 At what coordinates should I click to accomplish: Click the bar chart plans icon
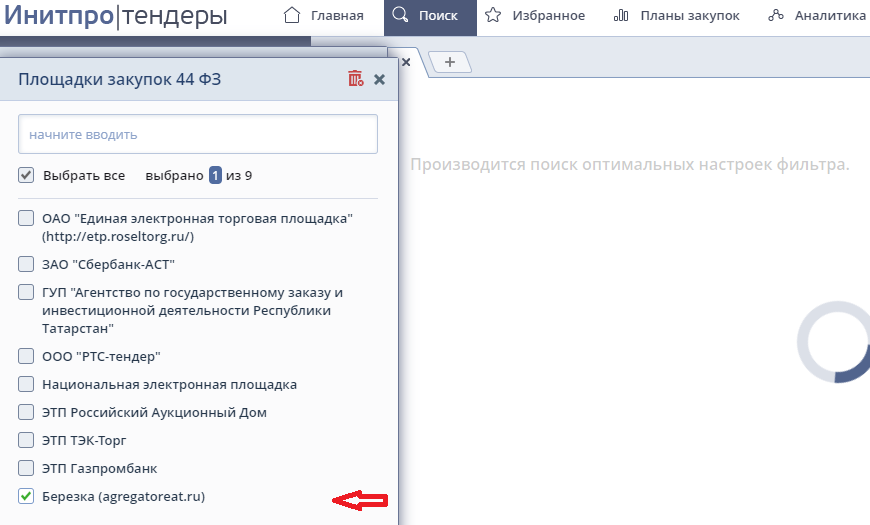(621, 16)
